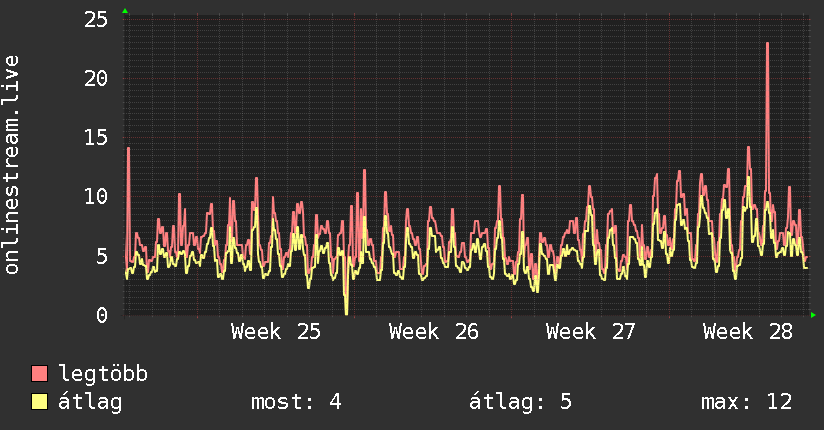Click the y-axis value 20

point(96,79)
